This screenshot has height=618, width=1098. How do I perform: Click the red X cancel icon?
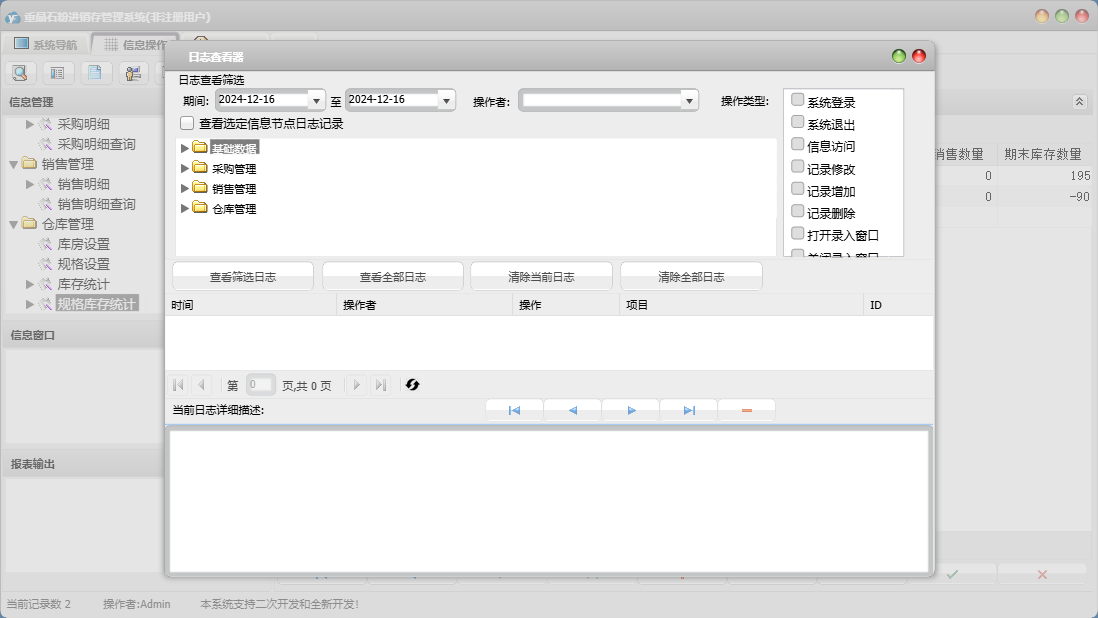(x=1042, y=575)
